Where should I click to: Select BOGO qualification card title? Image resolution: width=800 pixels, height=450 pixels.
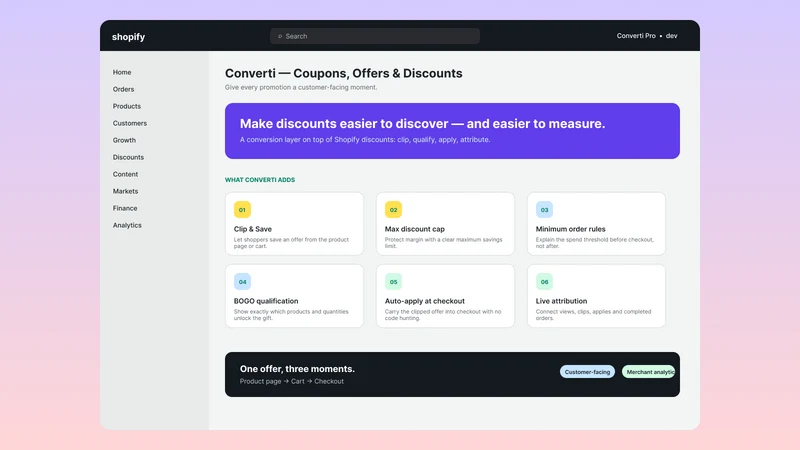(x=266, y=301)
